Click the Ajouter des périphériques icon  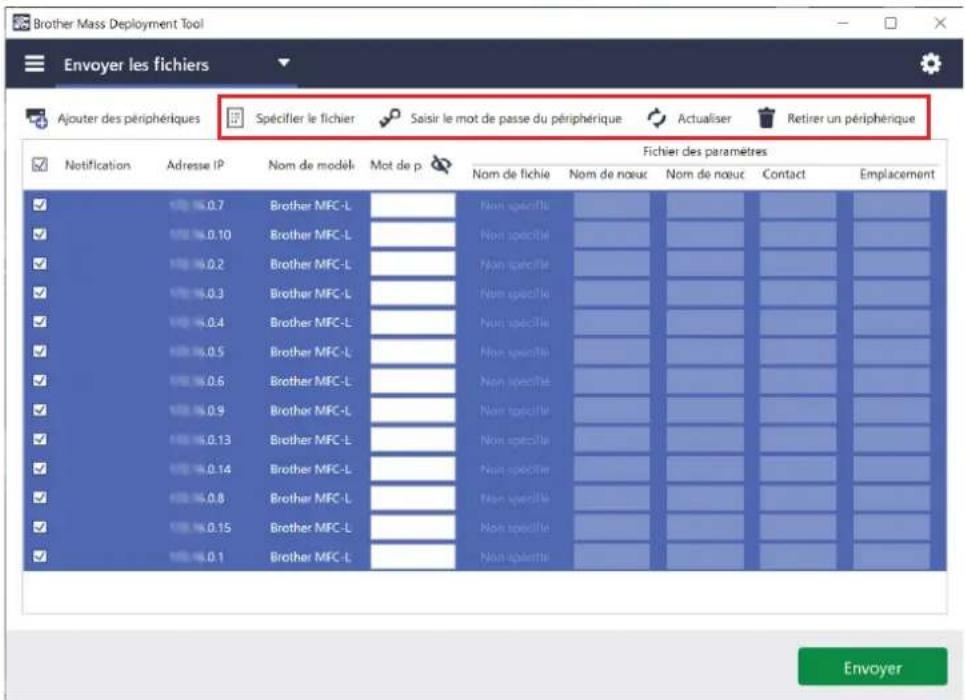pyautogui.click(x=36, y=118)
